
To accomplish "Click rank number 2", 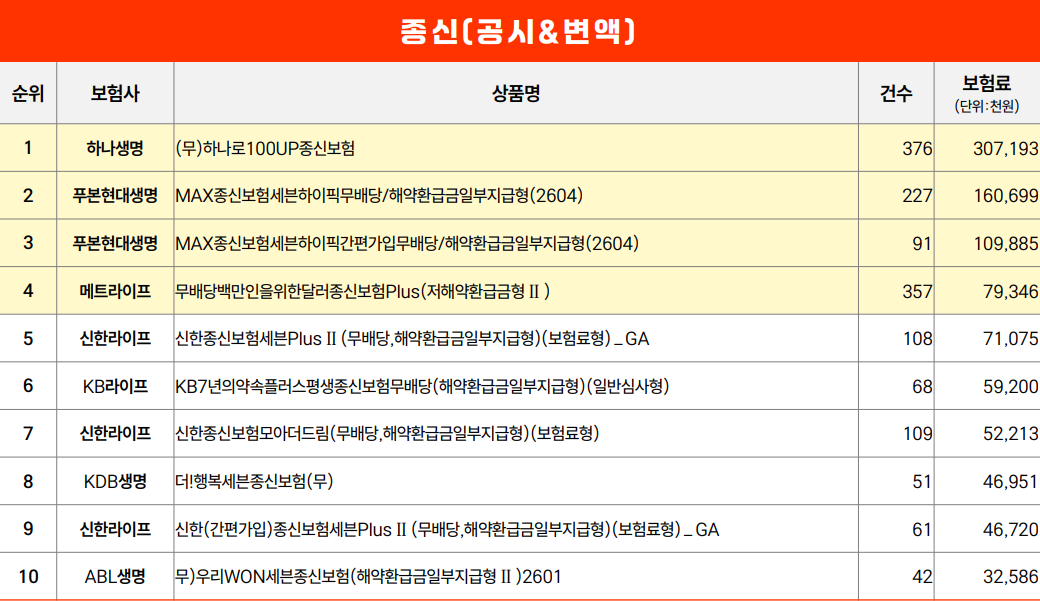I will coord(28,196).
